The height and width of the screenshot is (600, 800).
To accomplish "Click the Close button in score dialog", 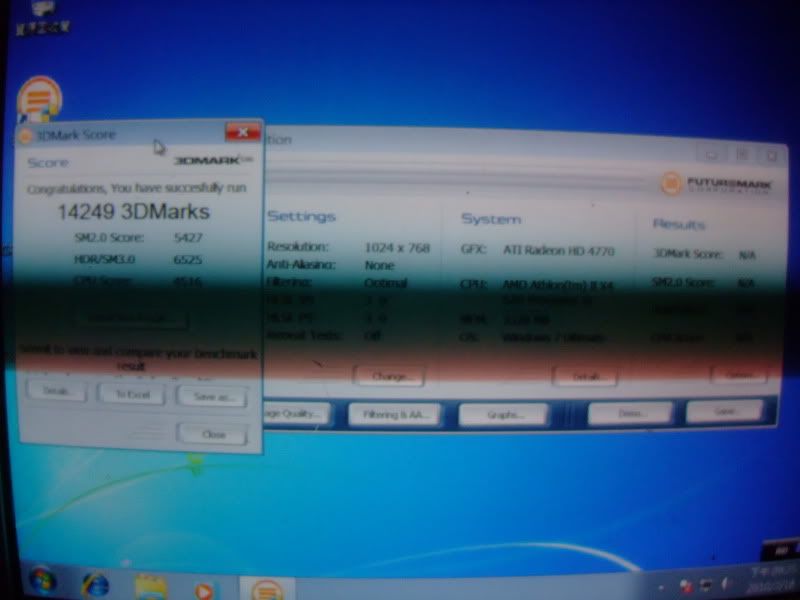I will (x=213, y=434).
